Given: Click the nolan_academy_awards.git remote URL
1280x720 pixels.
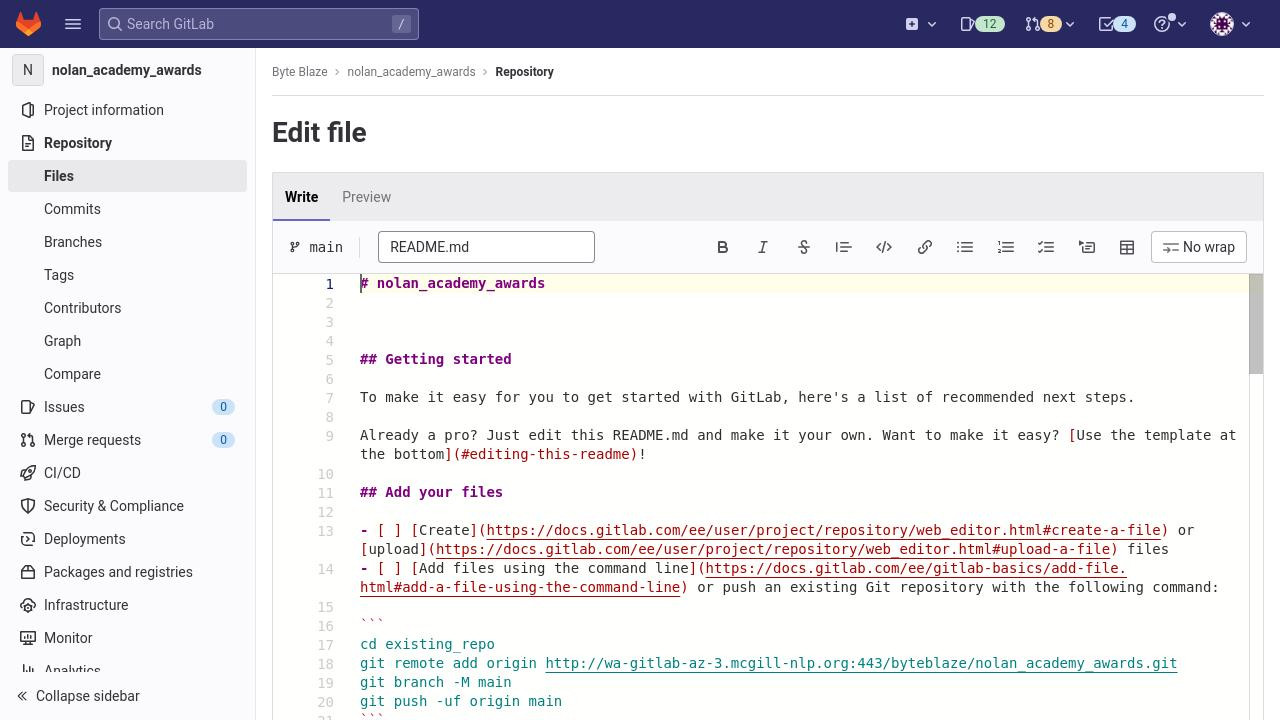Looking at the screenshot, I should (861, 663).
